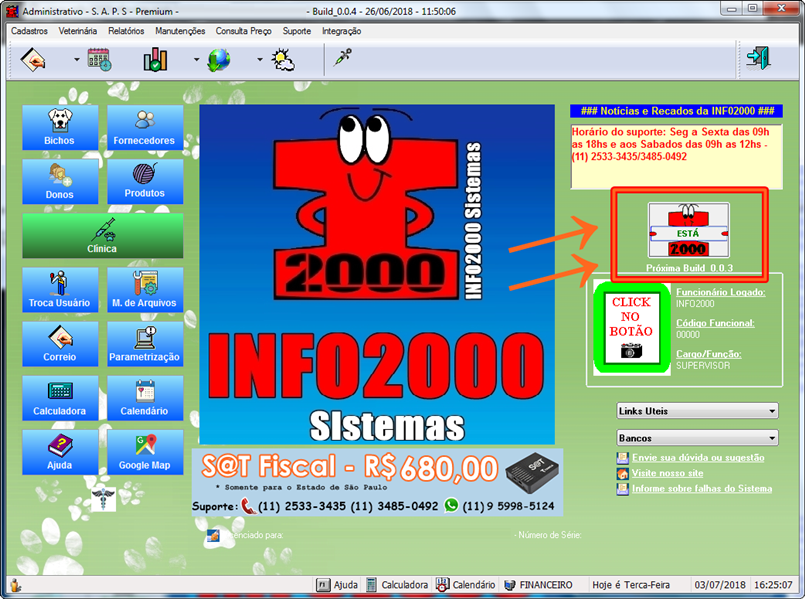The height and width of the screenshot is (599, 805).
Task: Click the INFO2000 Sistemas logo image
Action: (377, 275)
